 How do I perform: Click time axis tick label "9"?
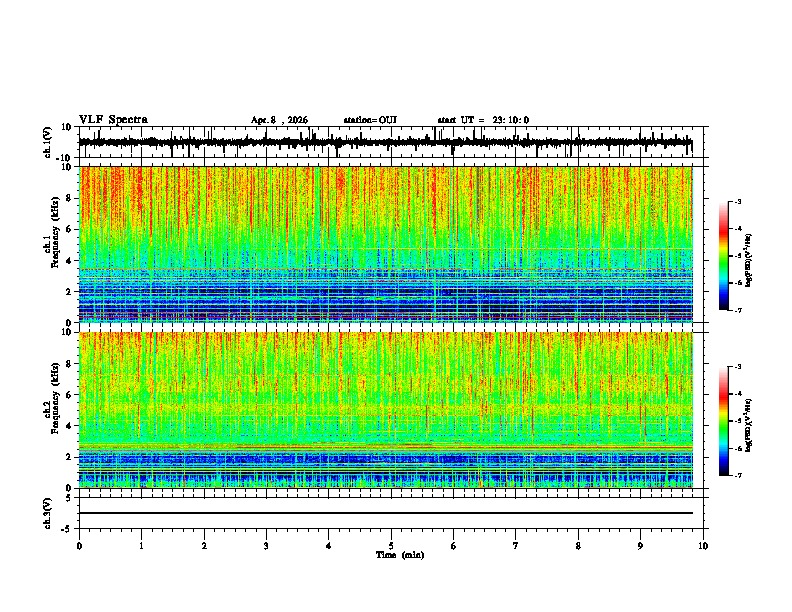640,546
